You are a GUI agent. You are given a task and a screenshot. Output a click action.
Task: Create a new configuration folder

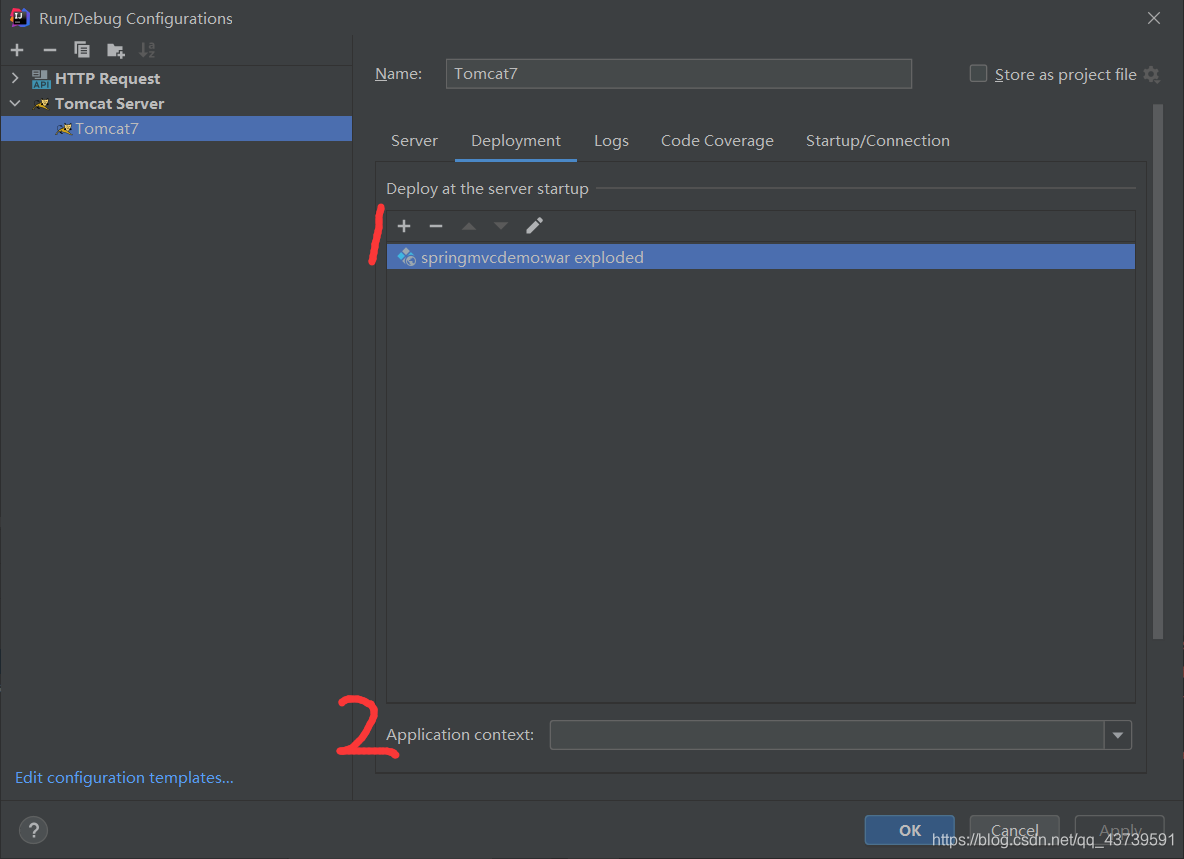pyautogui.click(x=114, y=49)
